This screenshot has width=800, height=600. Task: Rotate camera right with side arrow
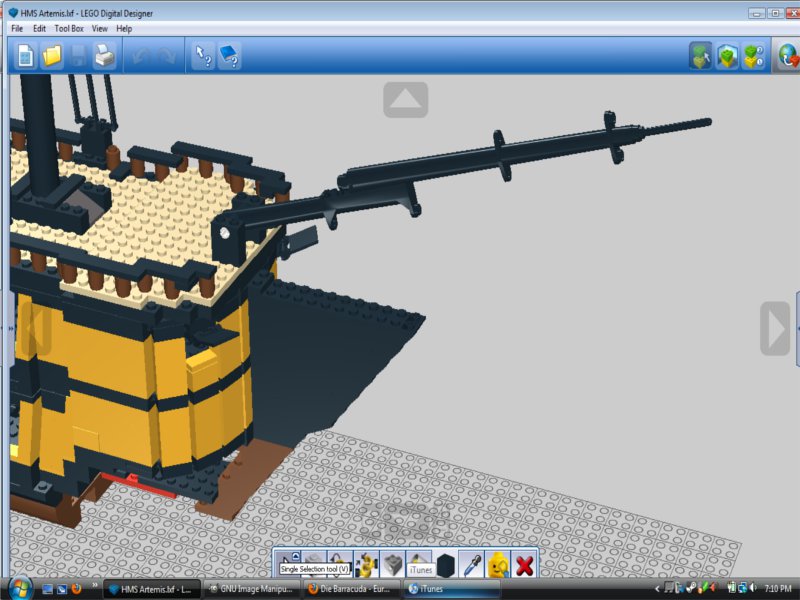[774, 328]
